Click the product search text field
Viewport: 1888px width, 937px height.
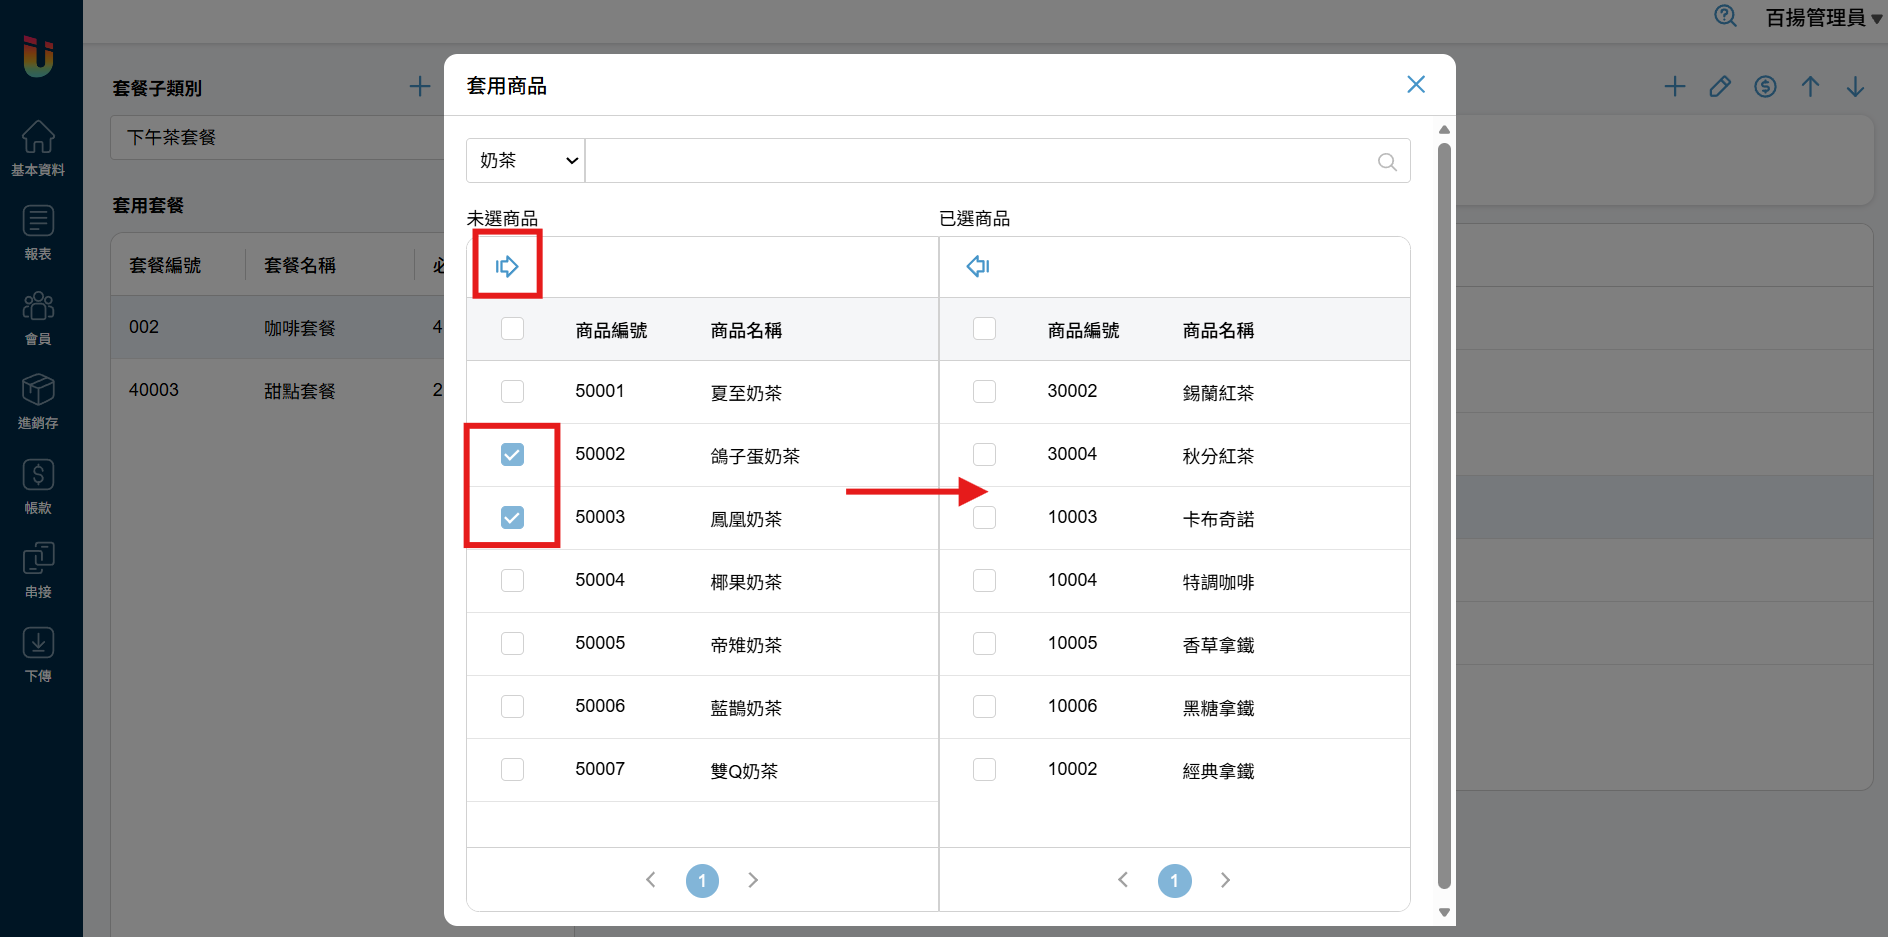tap(980, 161)
